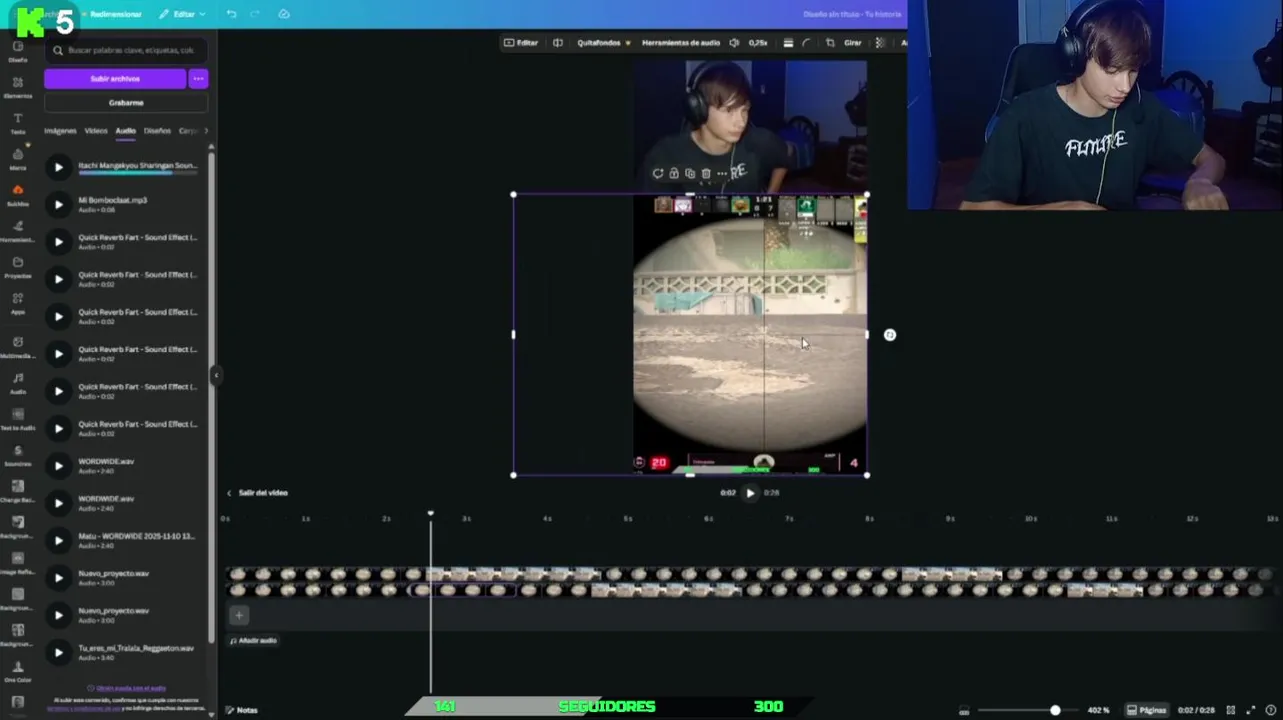Adjust the timeline zoom slider knob
This screenshot has width=1283, height=720.
click(x=1055, y=710)
